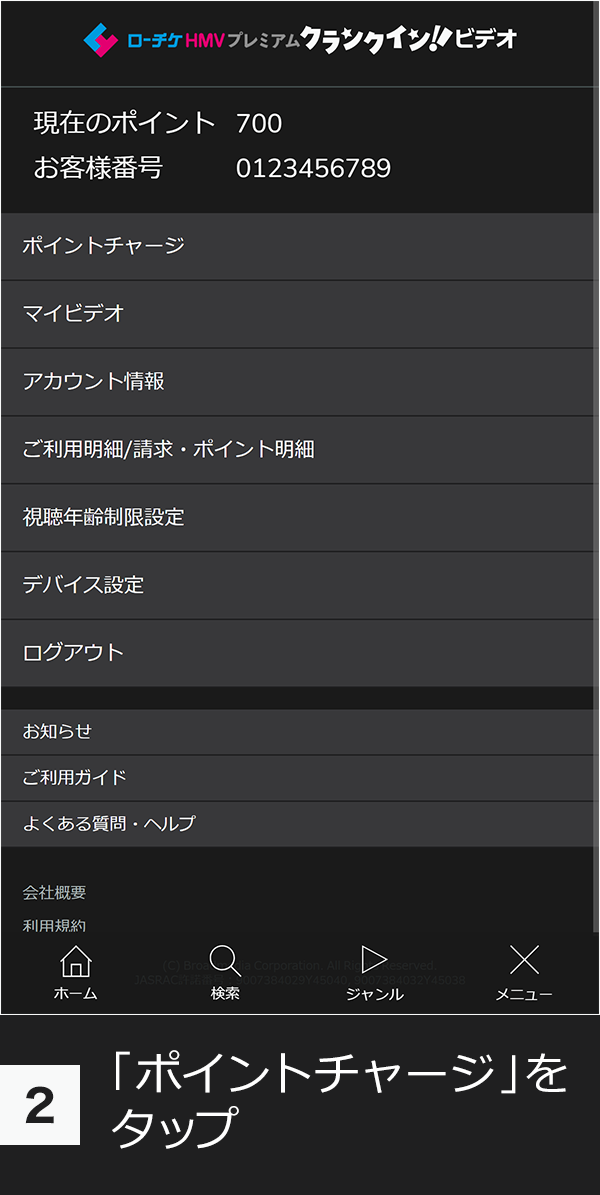Open アカウント情報 account settings

point(93,382)
